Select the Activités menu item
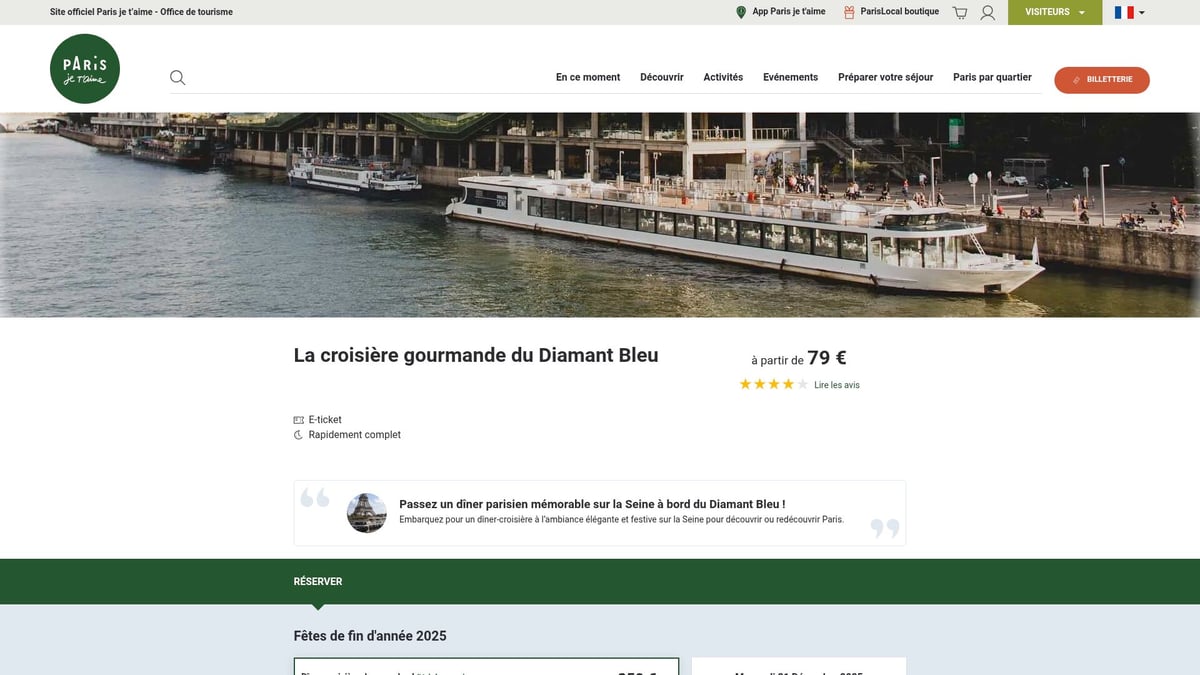Screen dimensions: 1200x675 (x=723, y=76)
